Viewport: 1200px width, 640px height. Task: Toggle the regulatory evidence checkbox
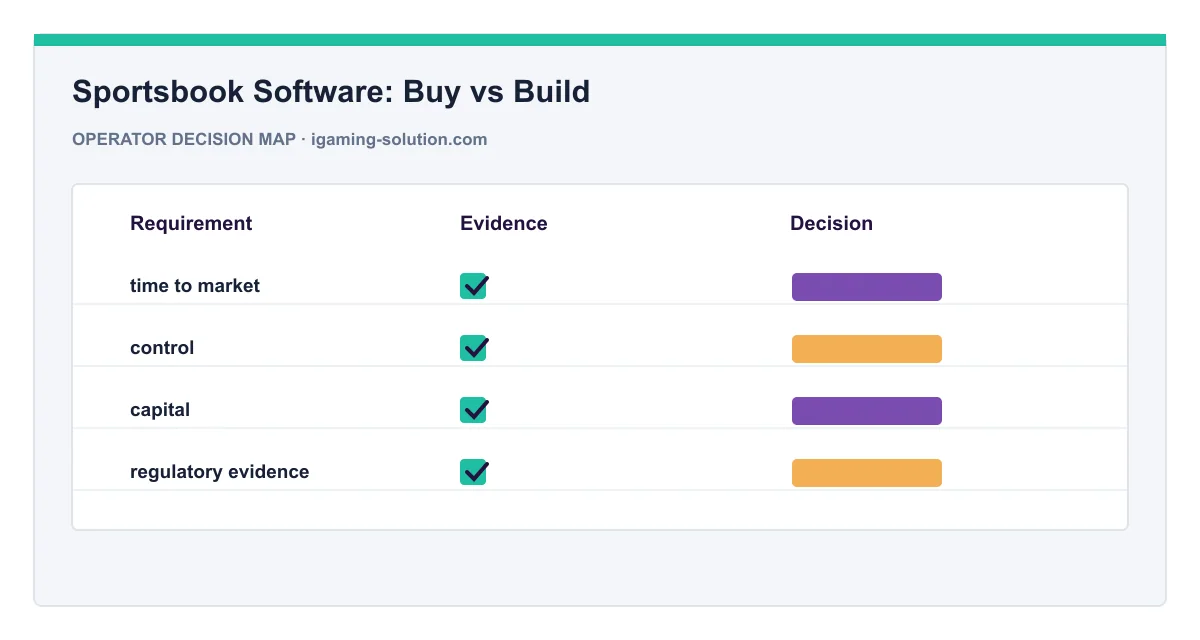[x=474, y=472]
